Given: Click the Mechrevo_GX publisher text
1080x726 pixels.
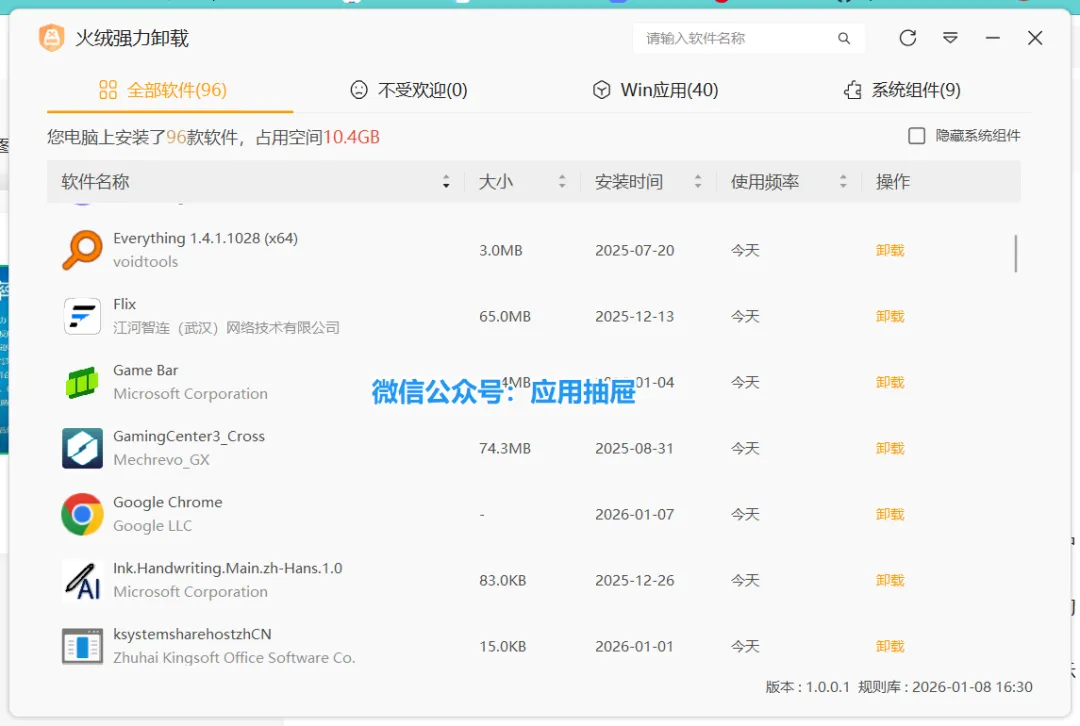Looking at the screenshot, I should pos(161,460).
